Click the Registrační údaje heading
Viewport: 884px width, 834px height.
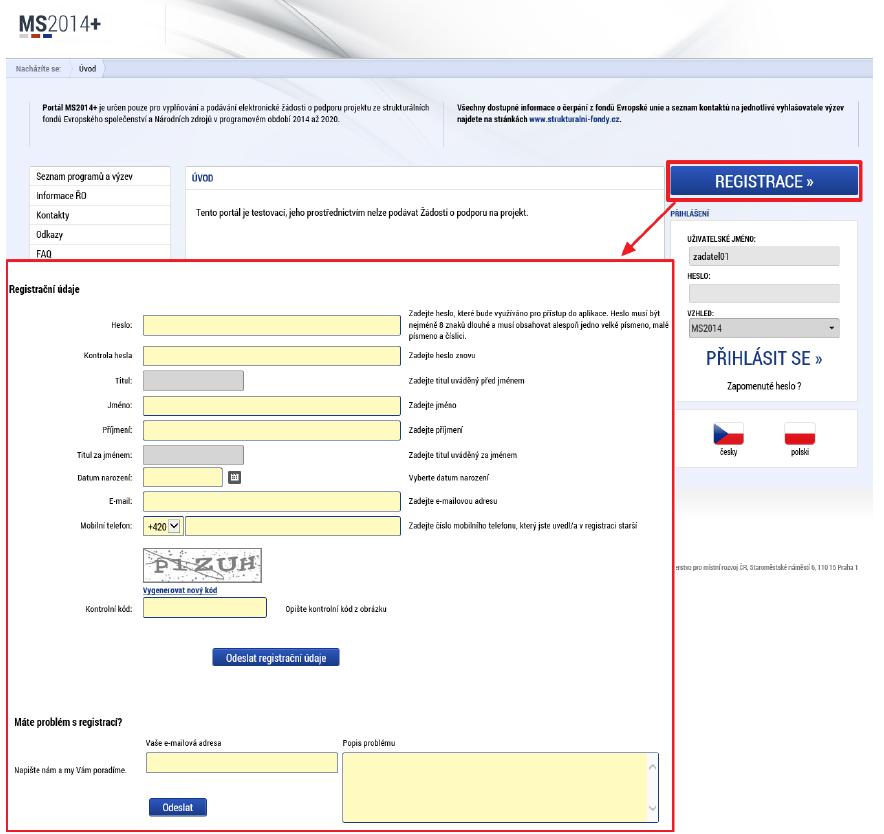(x=44, y=289)
